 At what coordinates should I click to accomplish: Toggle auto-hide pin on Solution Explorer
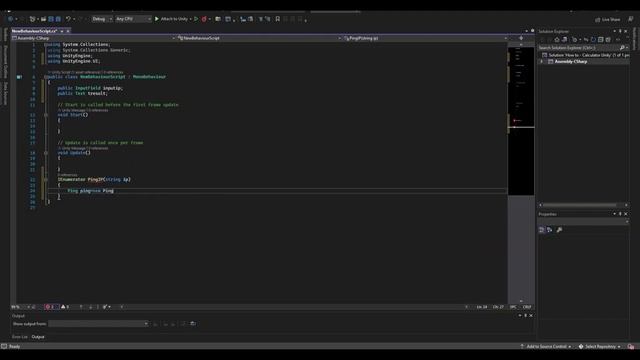620,31
